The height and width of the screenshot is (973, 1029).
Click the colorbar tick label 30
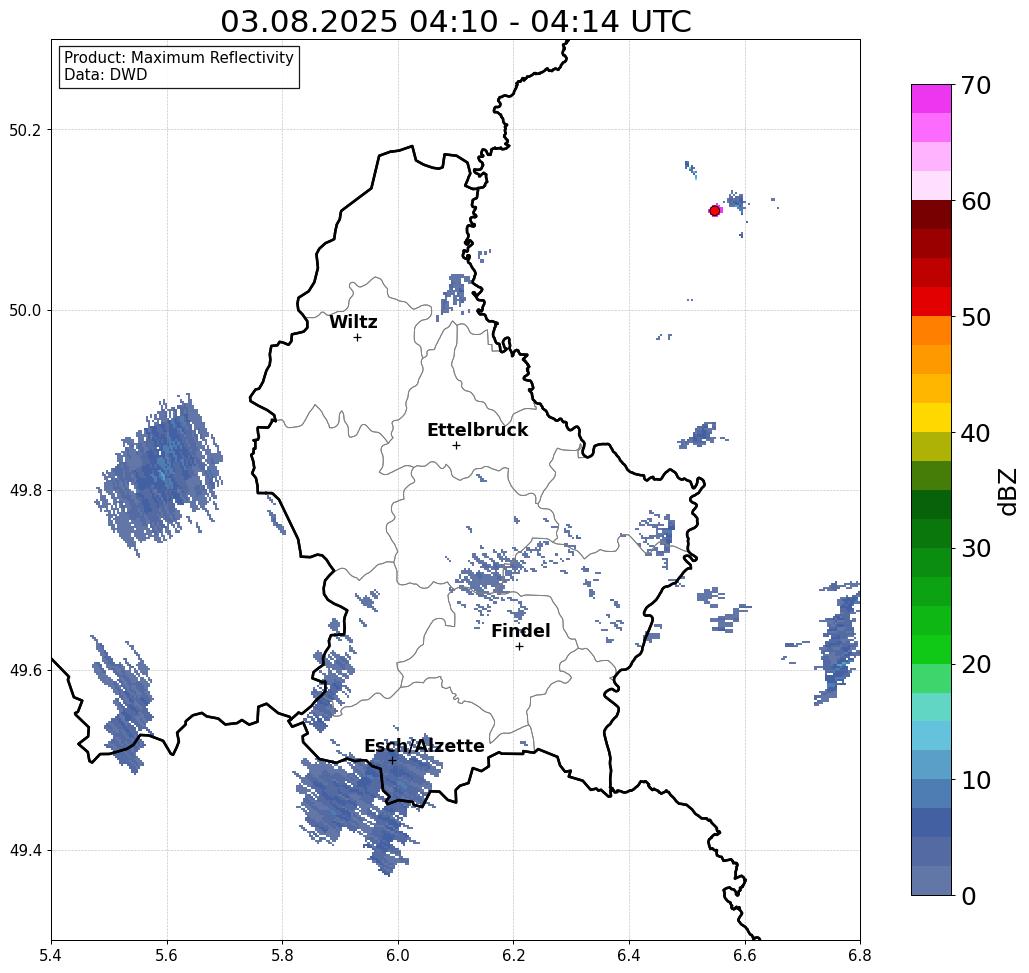click(x=975, y=548)
